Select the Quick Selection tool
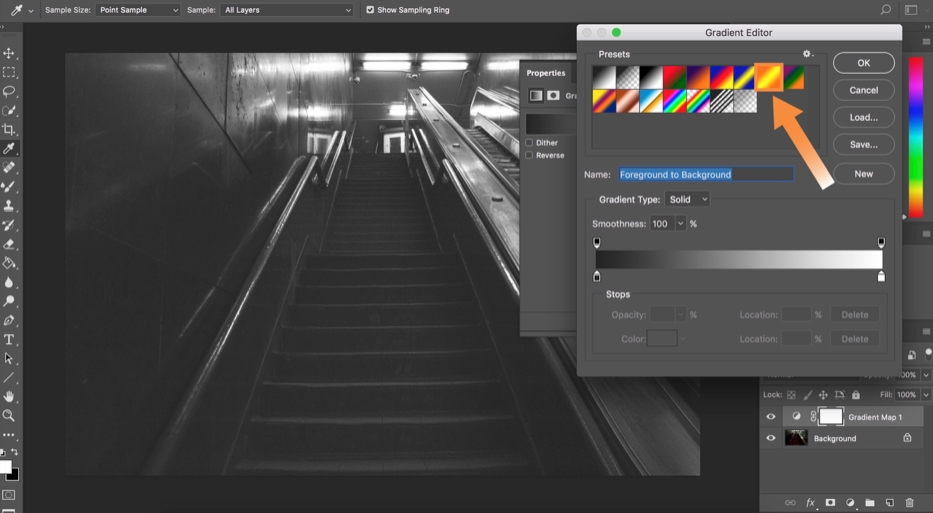The image size is (933, 513). (x=9, y=111)
